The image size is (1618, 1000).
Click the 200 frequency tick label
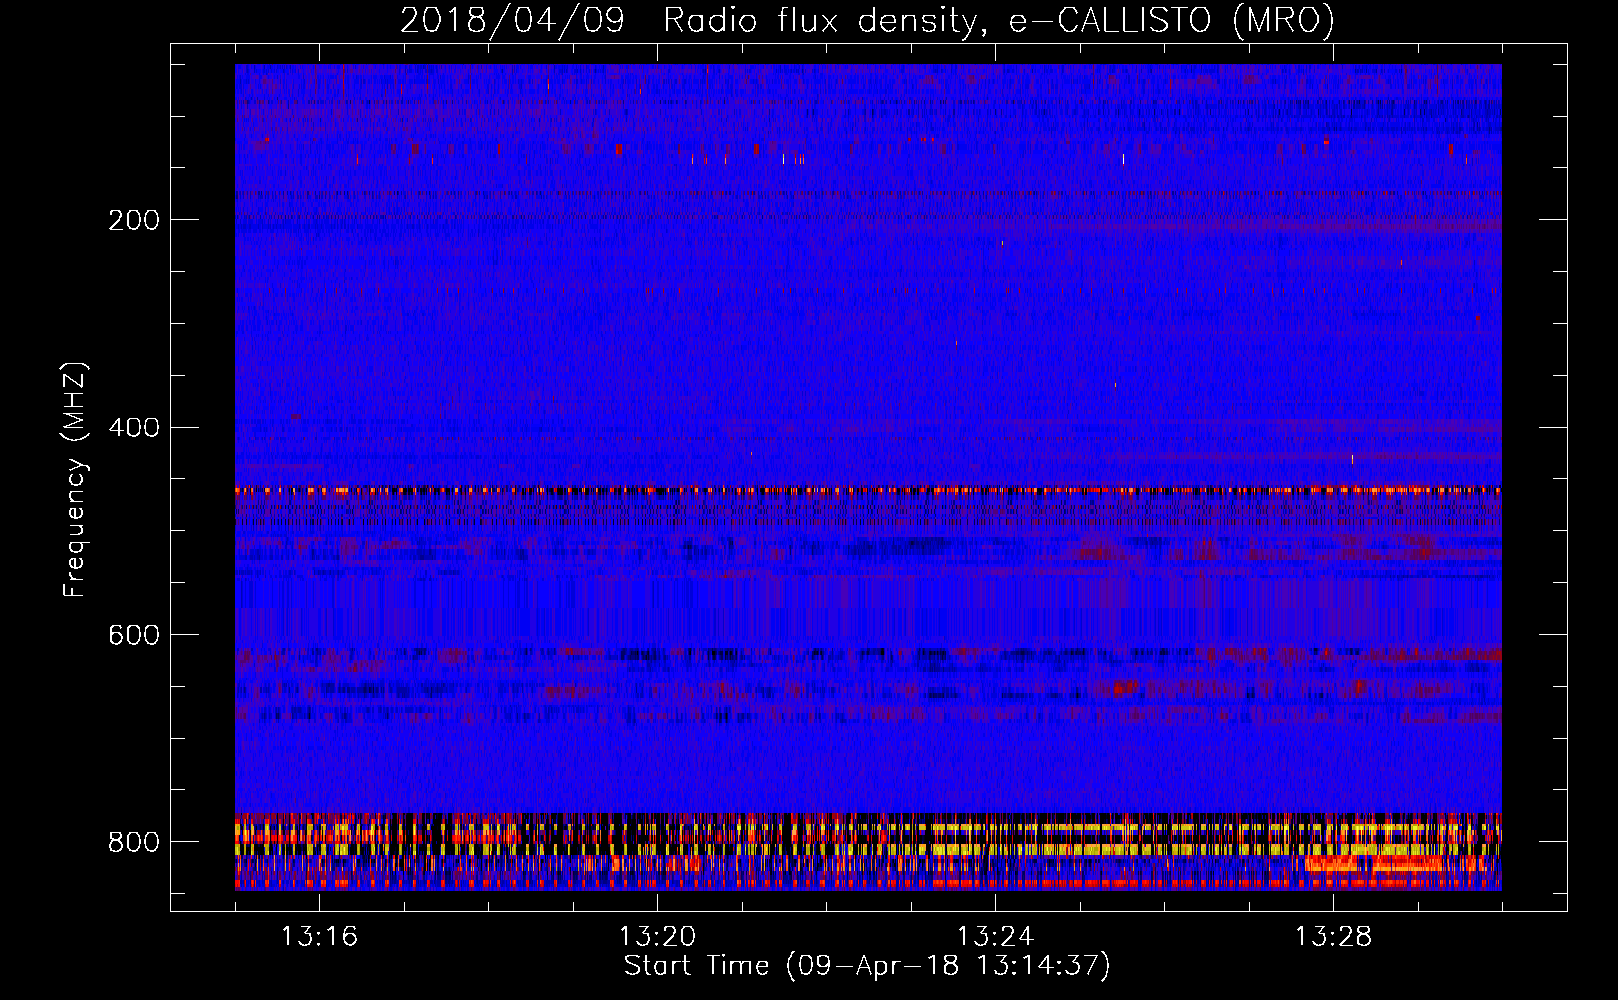pyautogui.click(x=133, y=220)
